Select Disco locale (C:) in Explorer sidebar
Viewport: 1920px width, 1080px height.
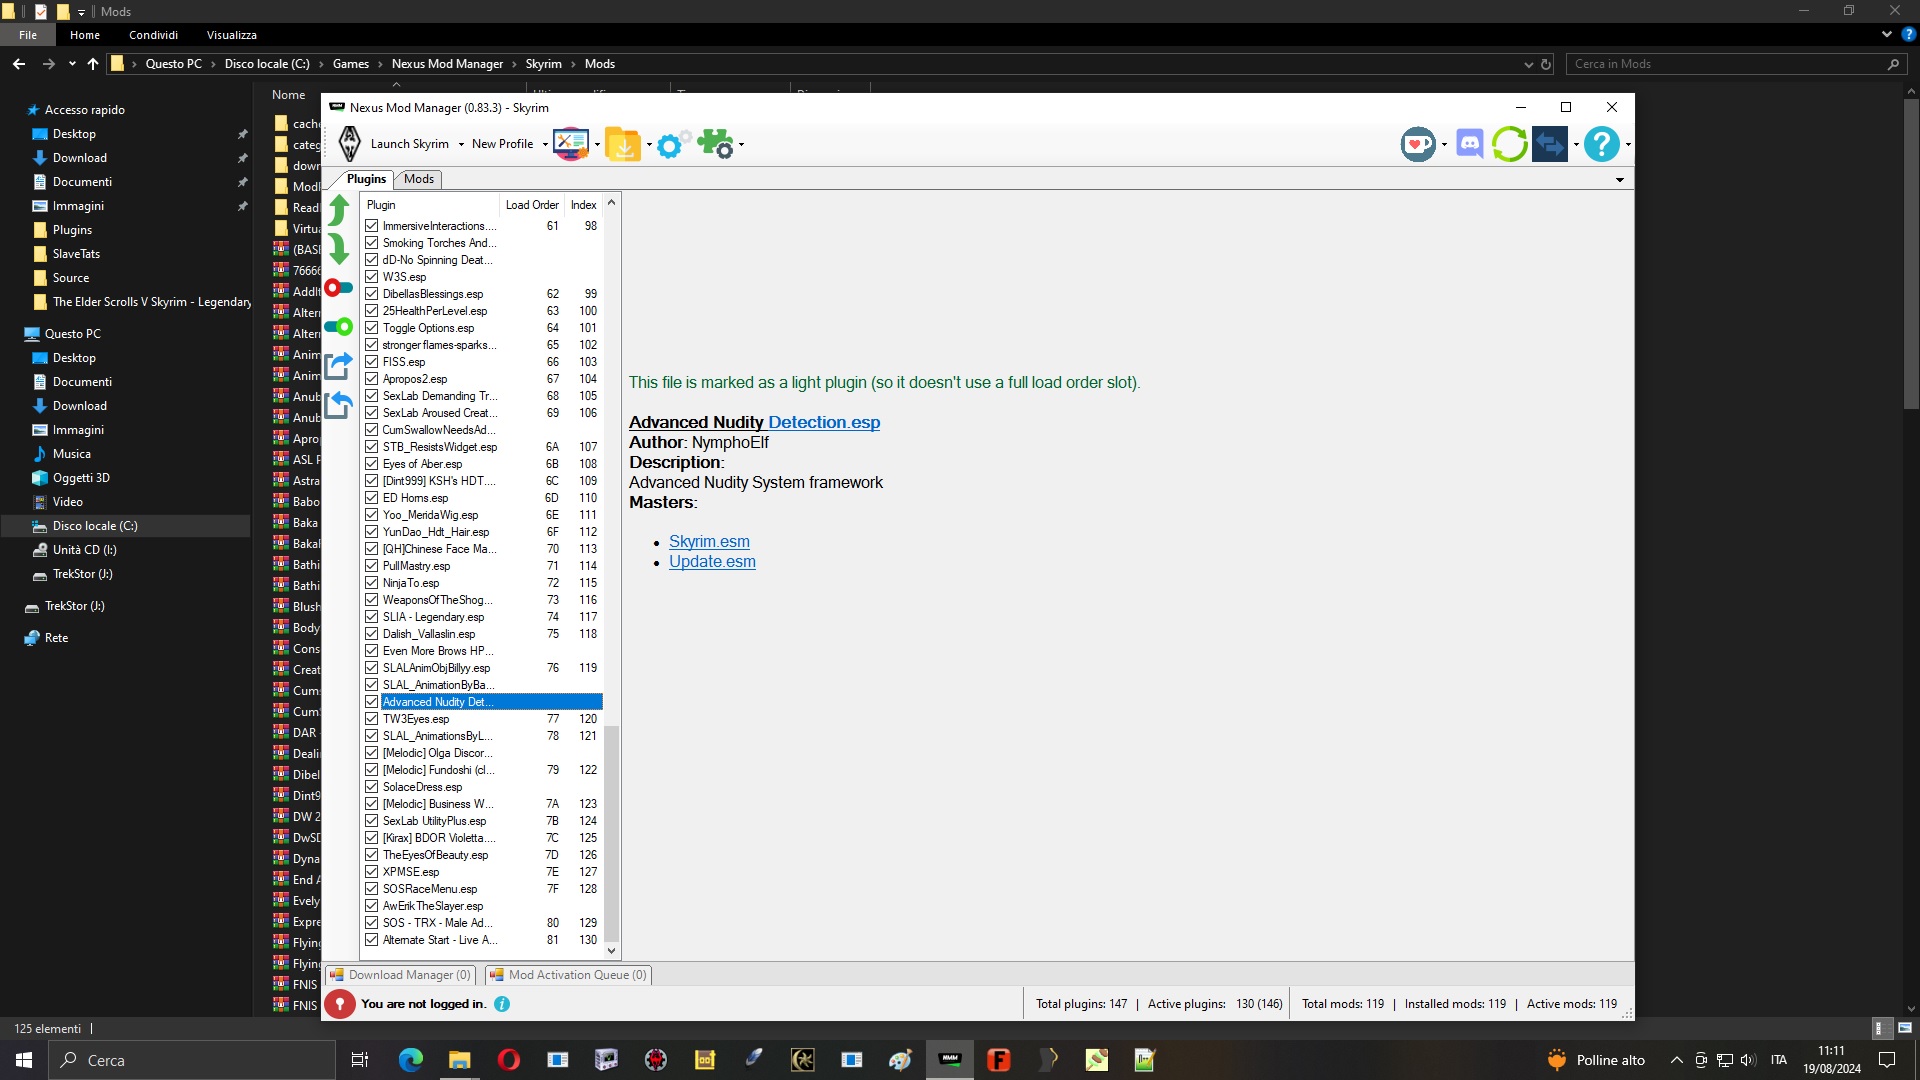pyautogui.click(x=126, y=526)
